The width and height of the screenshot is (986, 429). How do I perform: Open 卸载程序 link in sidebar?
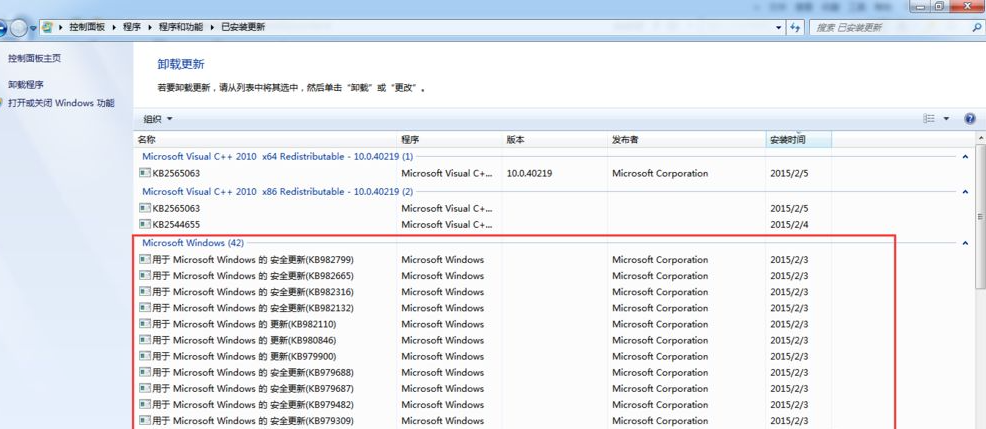click(26, 84)
